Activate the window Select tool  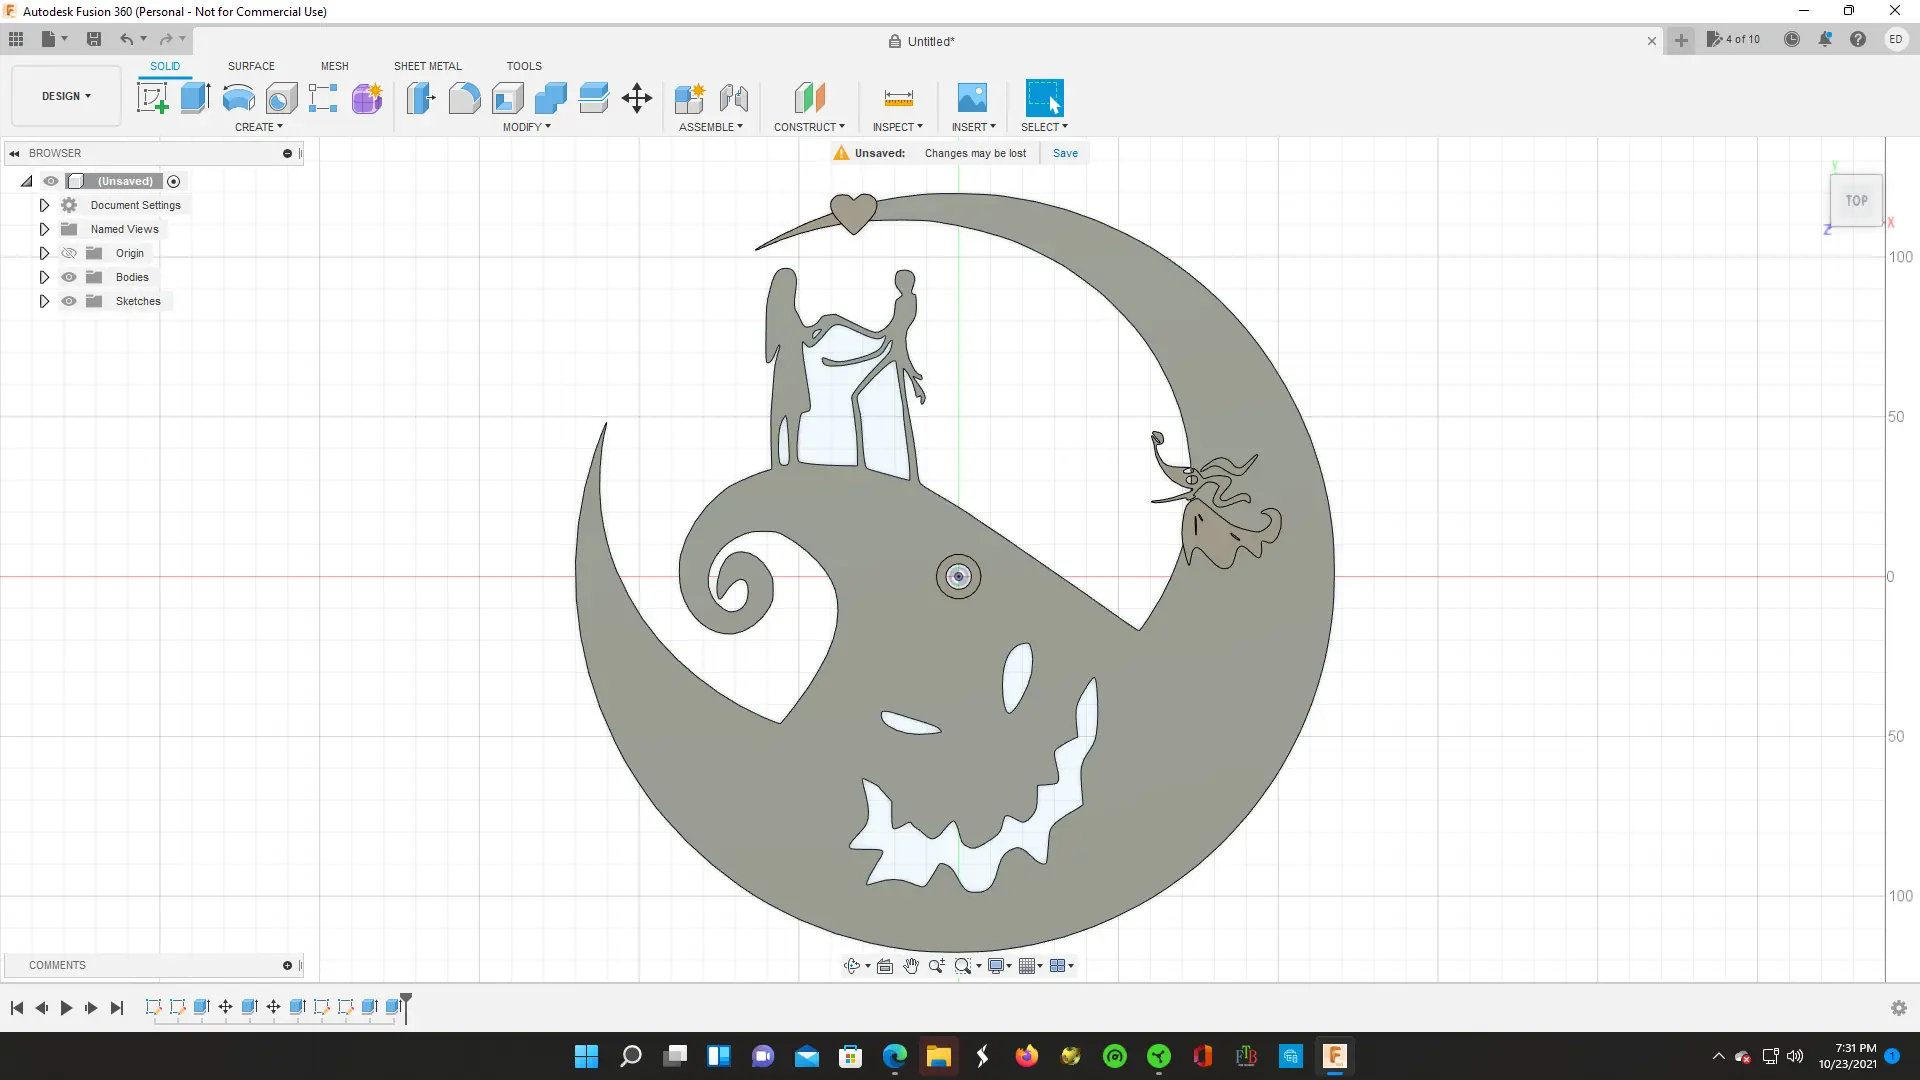tap(1044, 98)
